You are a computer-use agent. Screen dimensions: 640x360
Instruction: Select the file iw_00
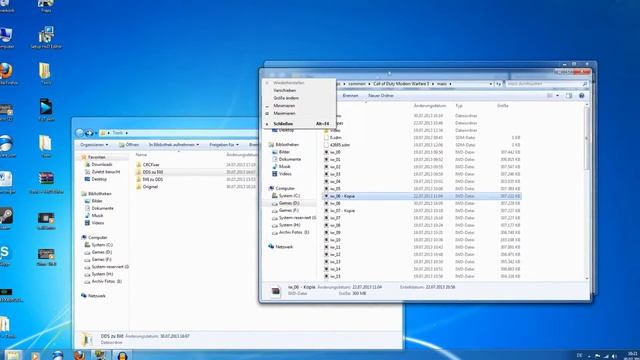335,152
